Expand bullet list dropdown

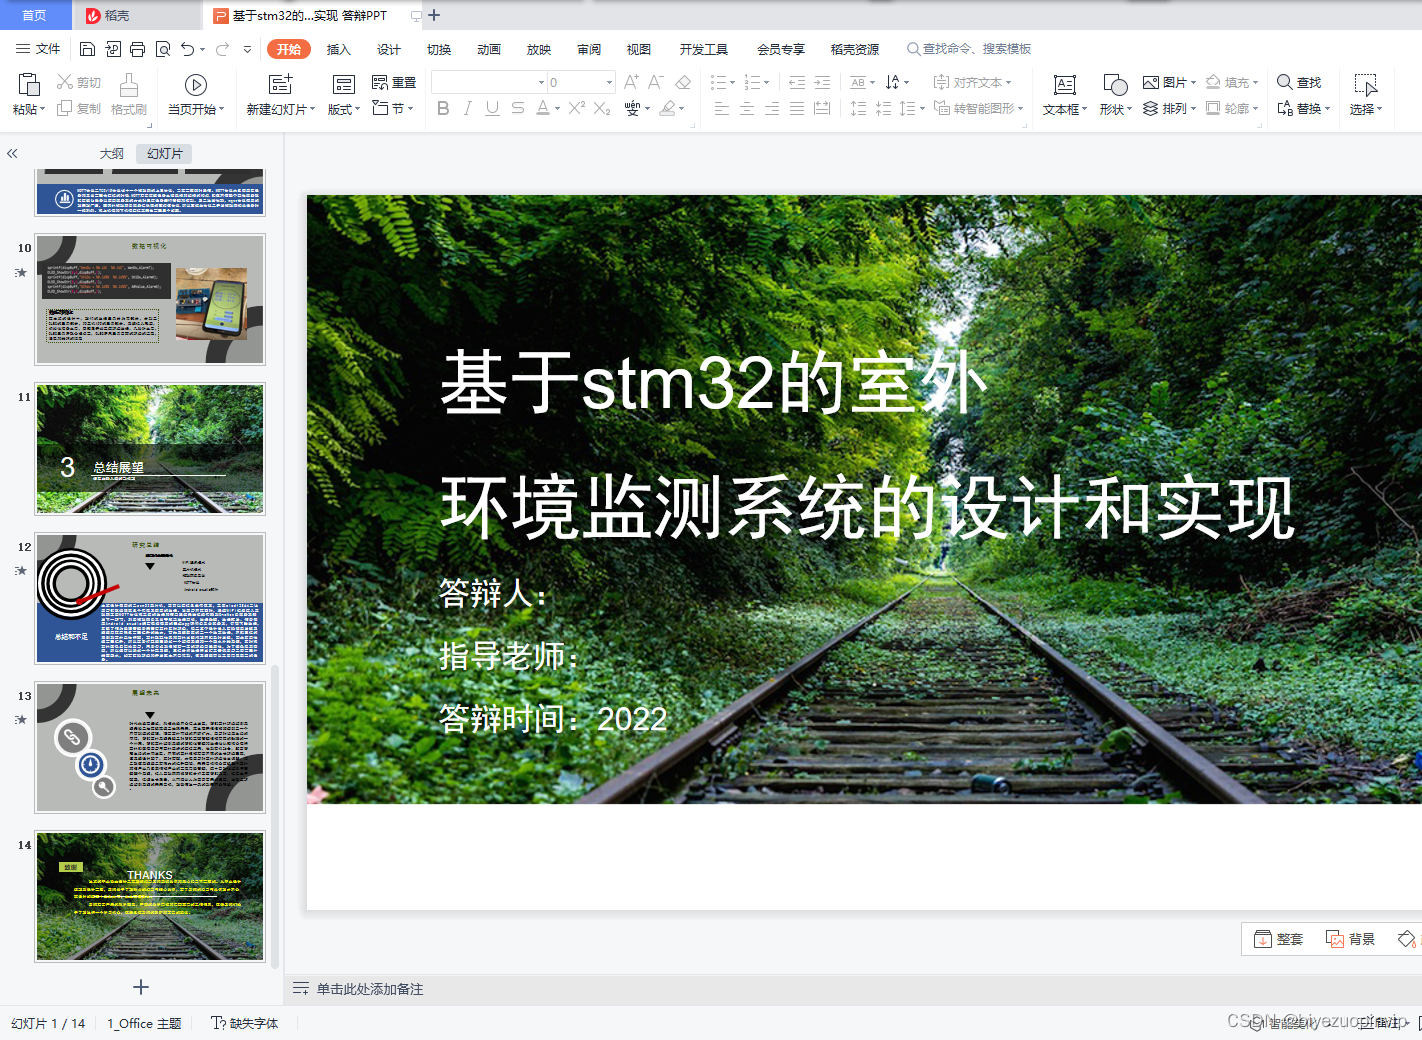tap(732, 83)
